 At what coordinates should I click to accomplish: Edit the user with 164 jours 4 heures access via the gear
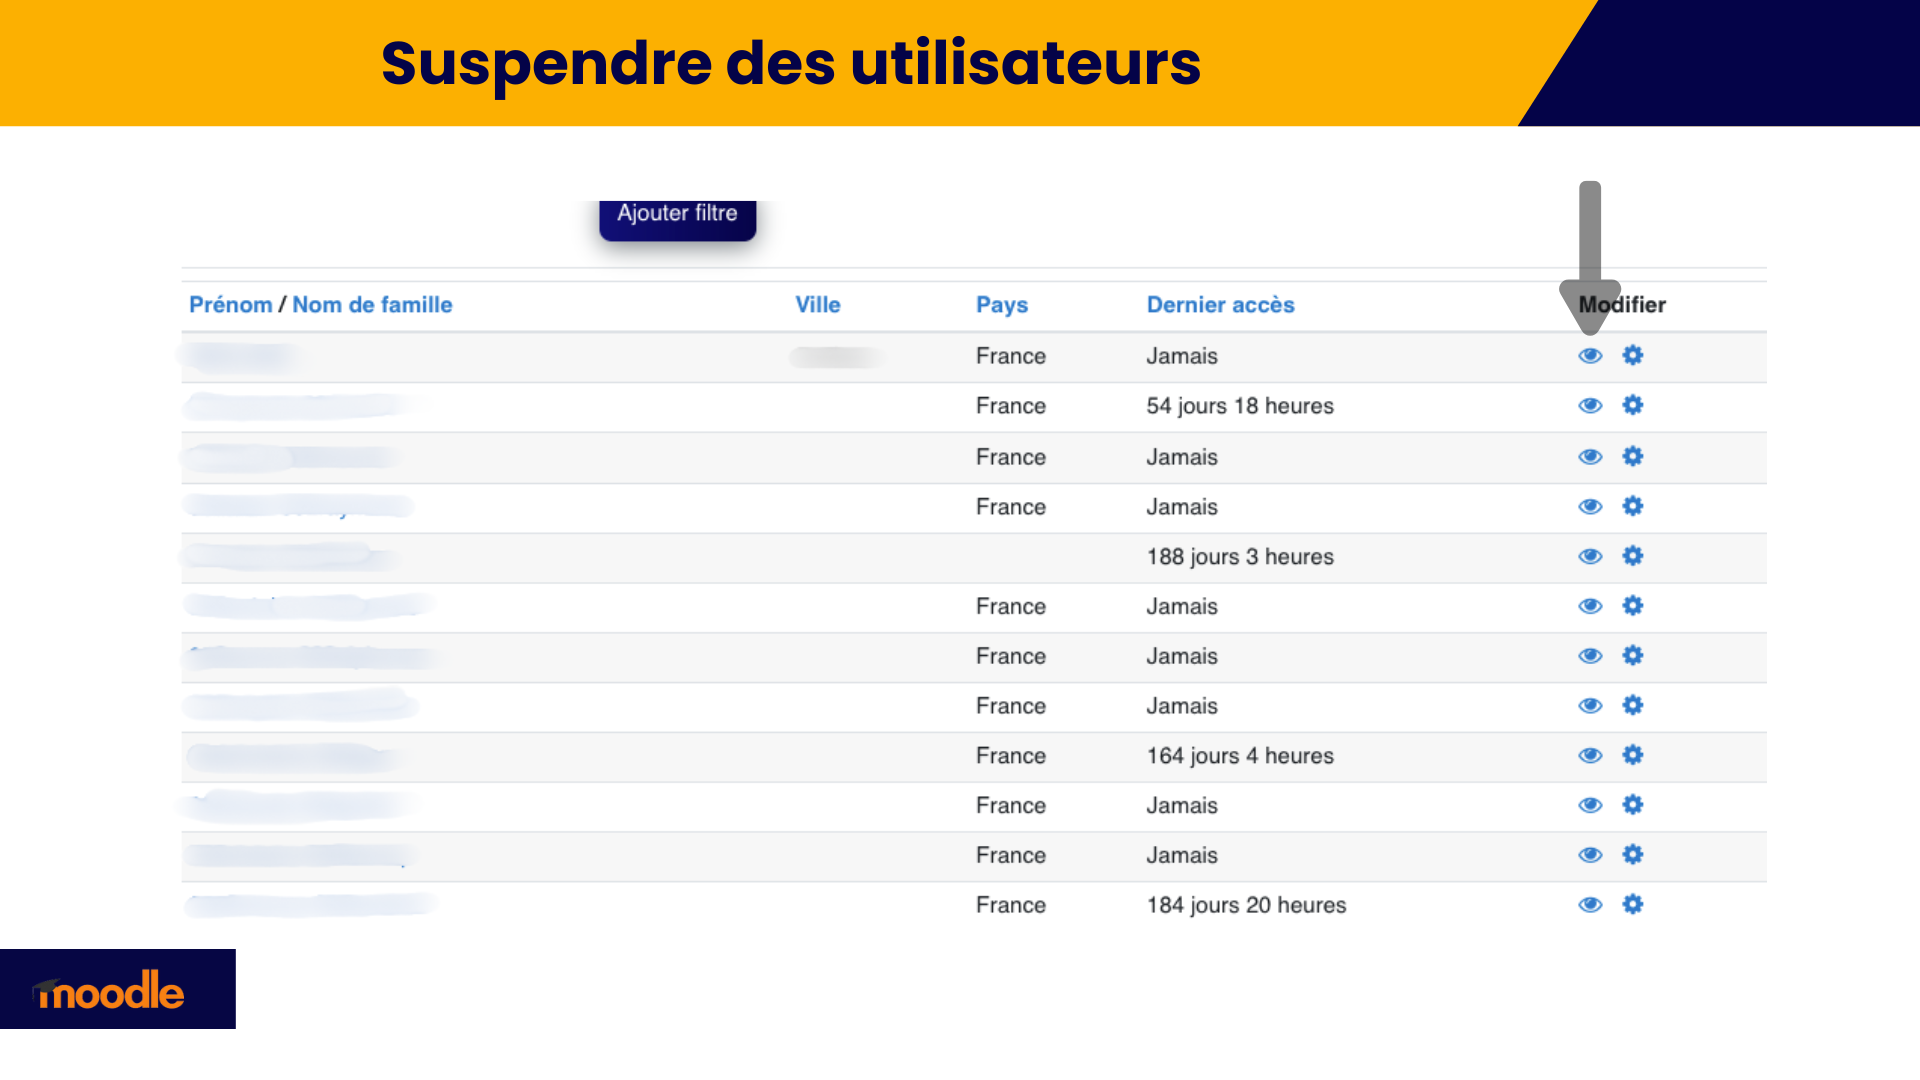point(1633,755)
